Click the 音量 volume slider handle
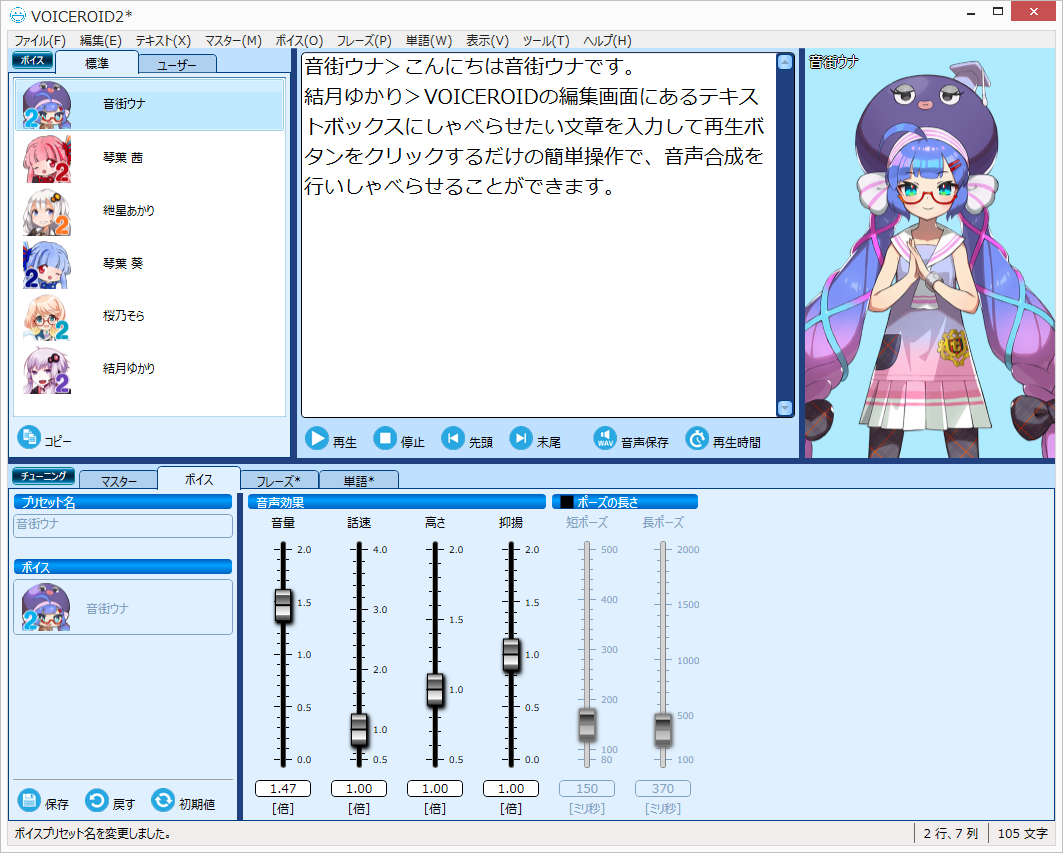1063x853 pixels. [283, 605]
